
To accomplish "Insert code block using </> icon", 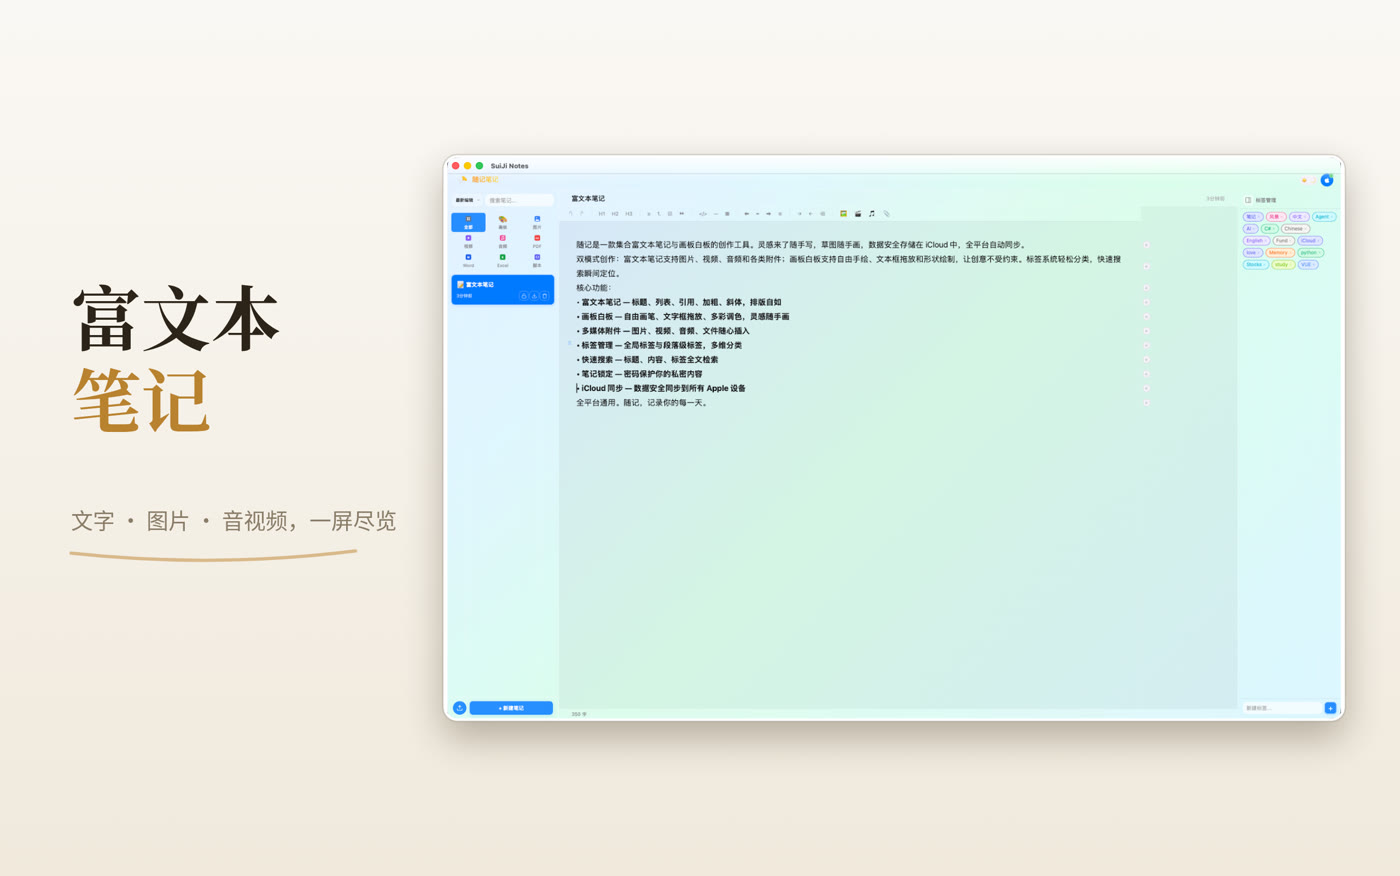I will click(703, 214).
